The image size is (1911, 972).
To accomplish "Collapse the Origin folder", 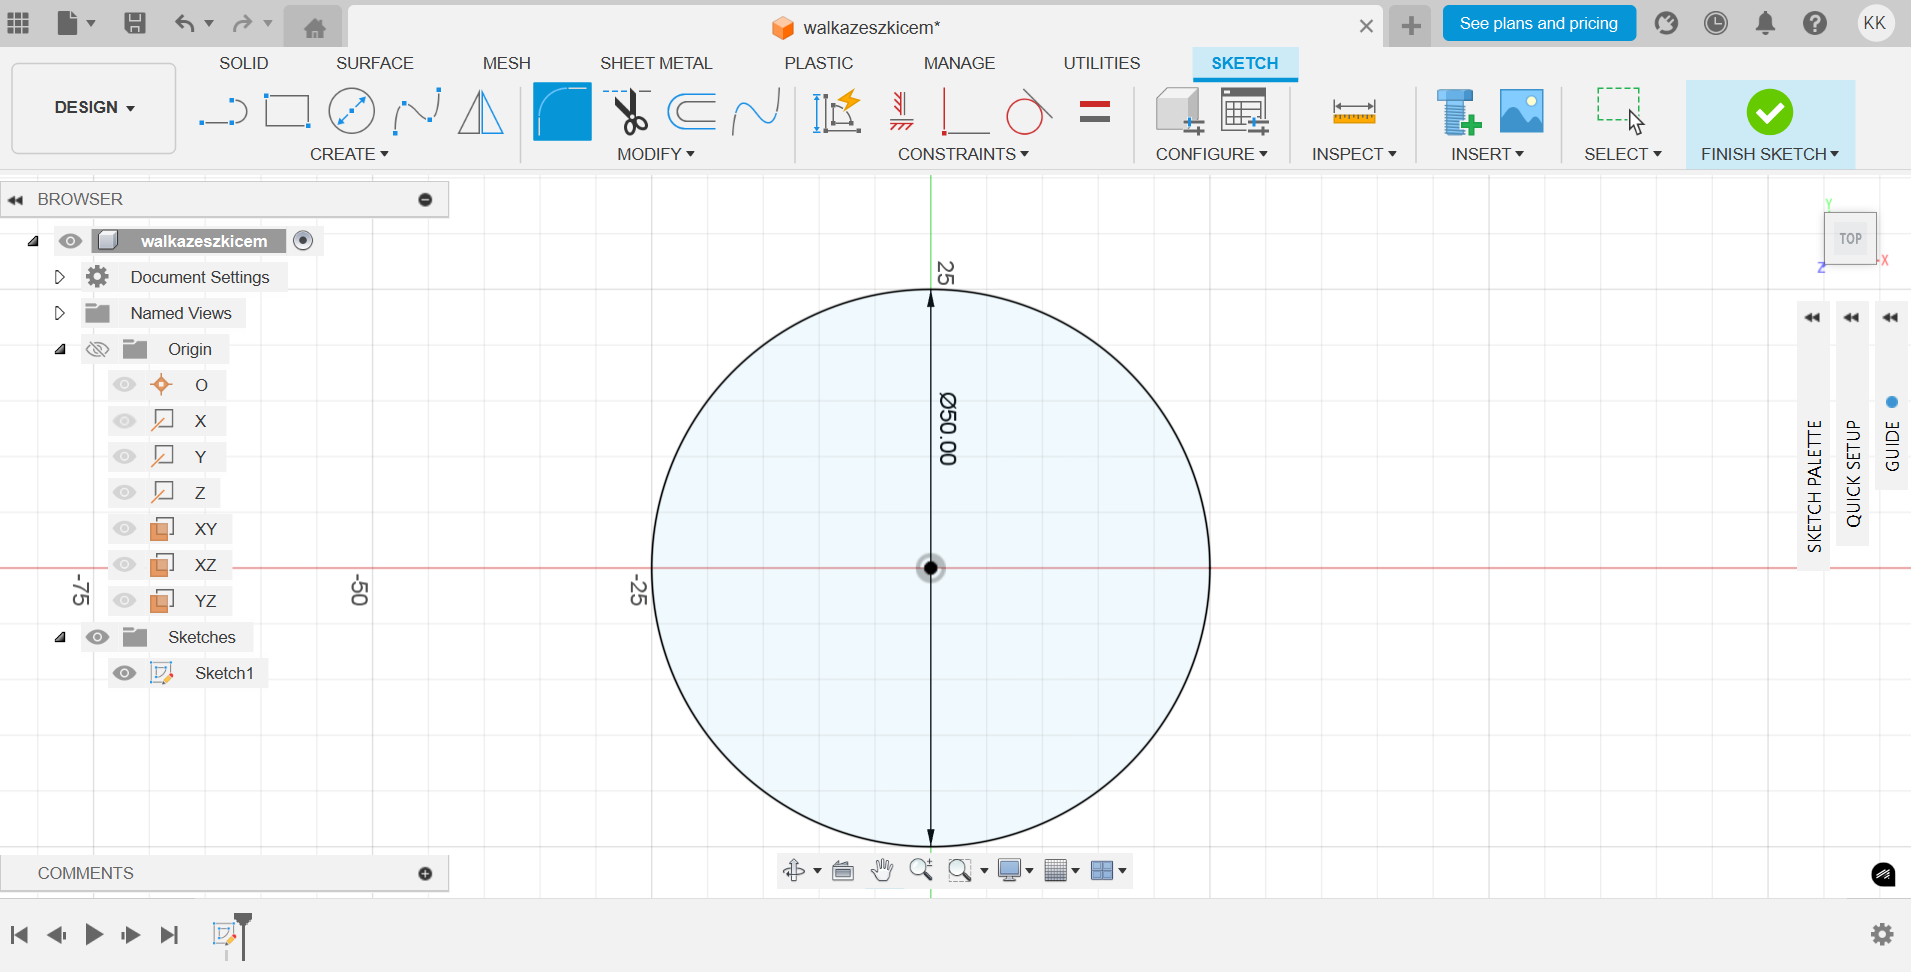I will click(x=60, y=349).
